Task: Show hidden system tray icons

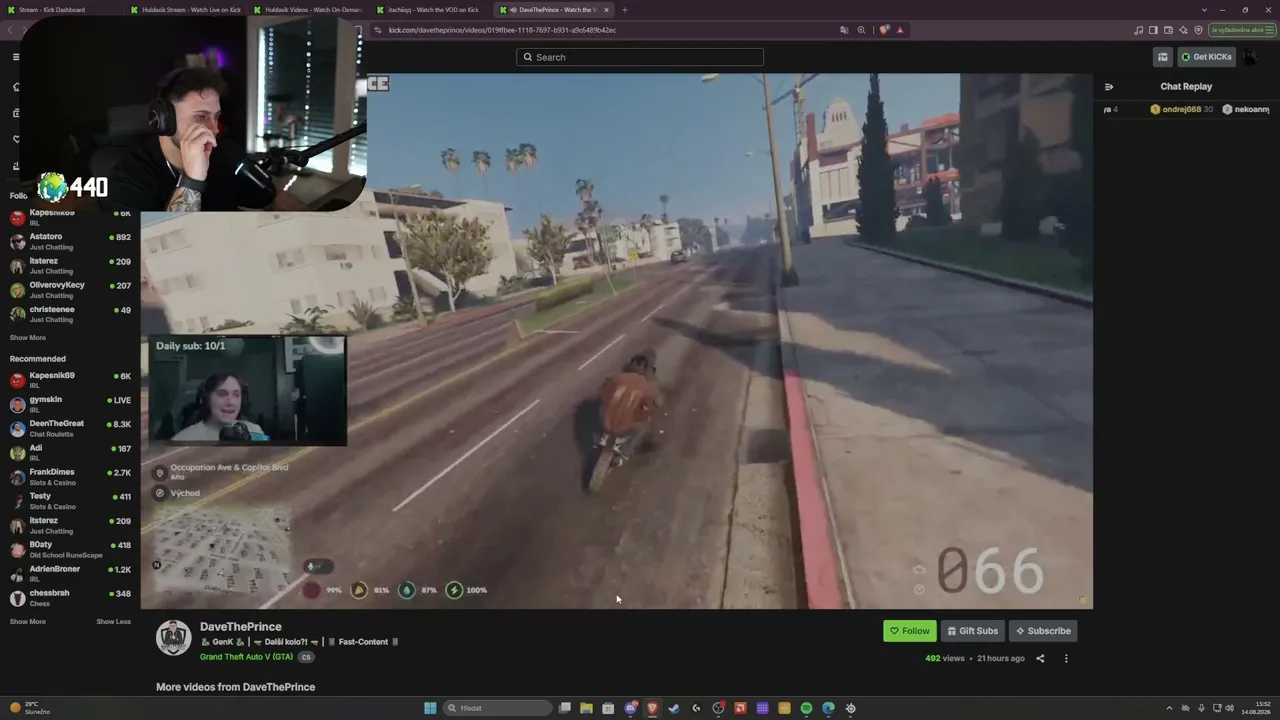Action: (1169, 708)
